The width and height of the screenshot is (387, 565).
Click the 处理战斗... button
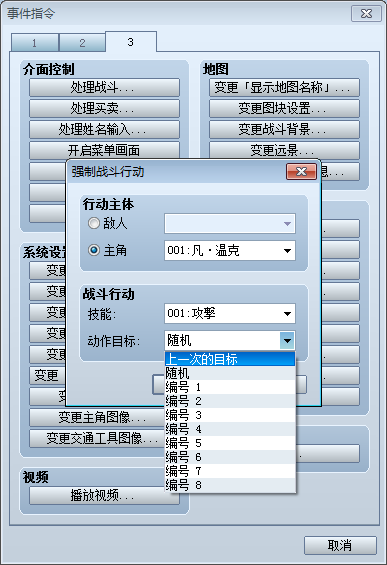point(104,88)
